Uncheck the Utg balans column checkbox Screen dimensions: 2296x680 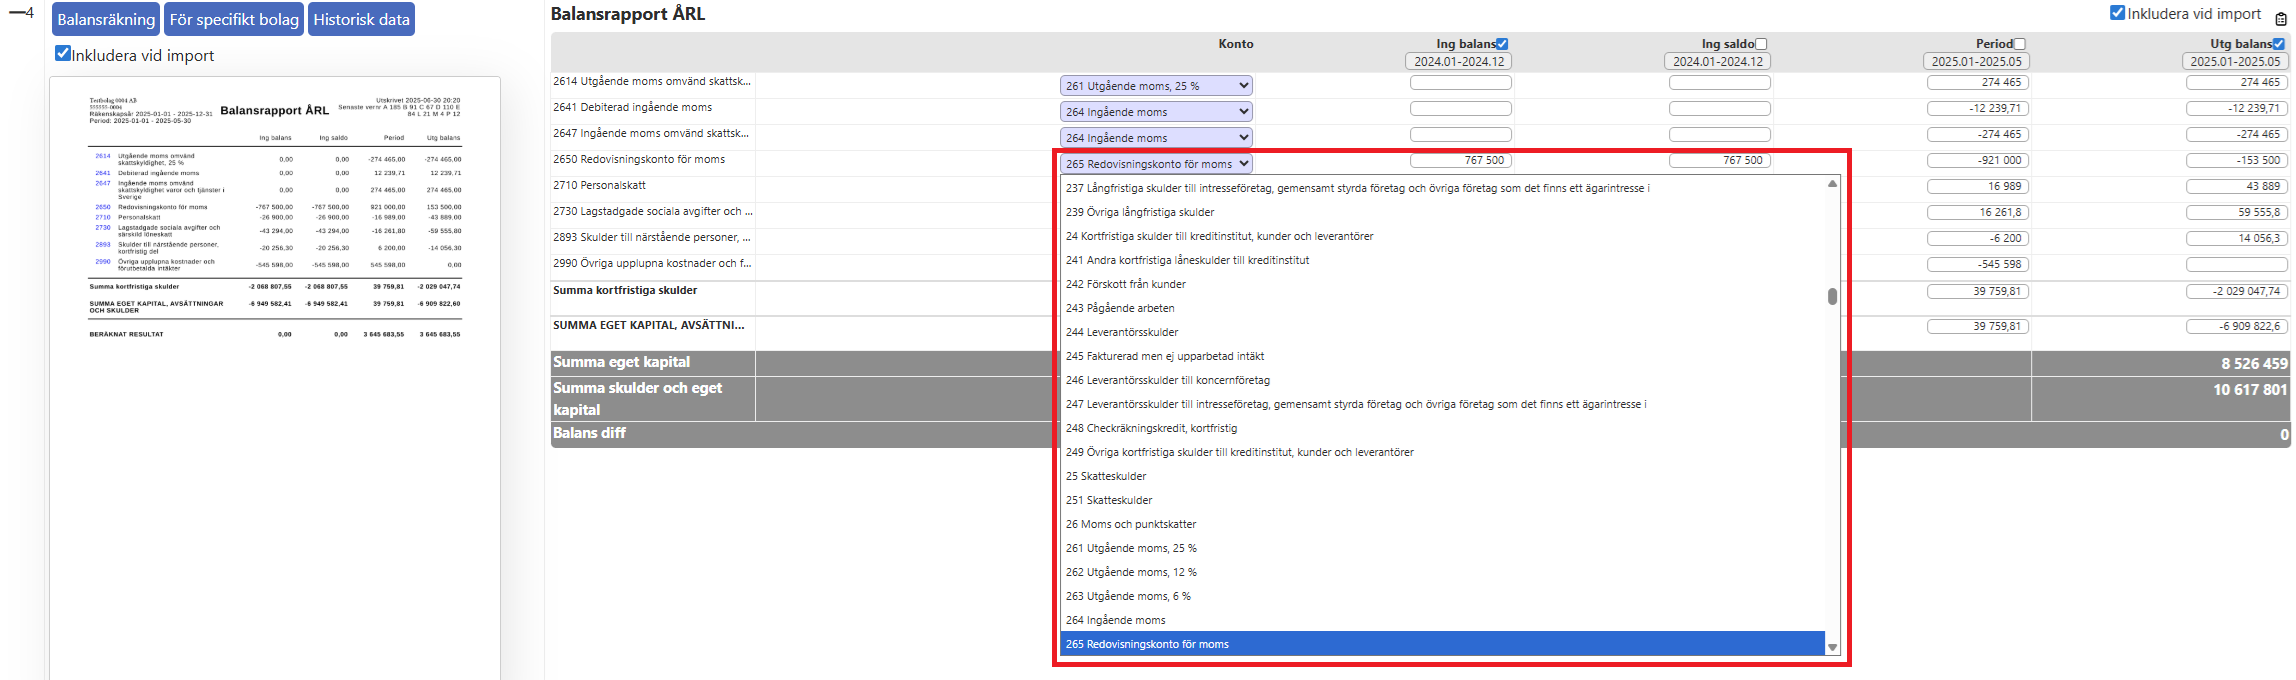(x=2278, y=44)
